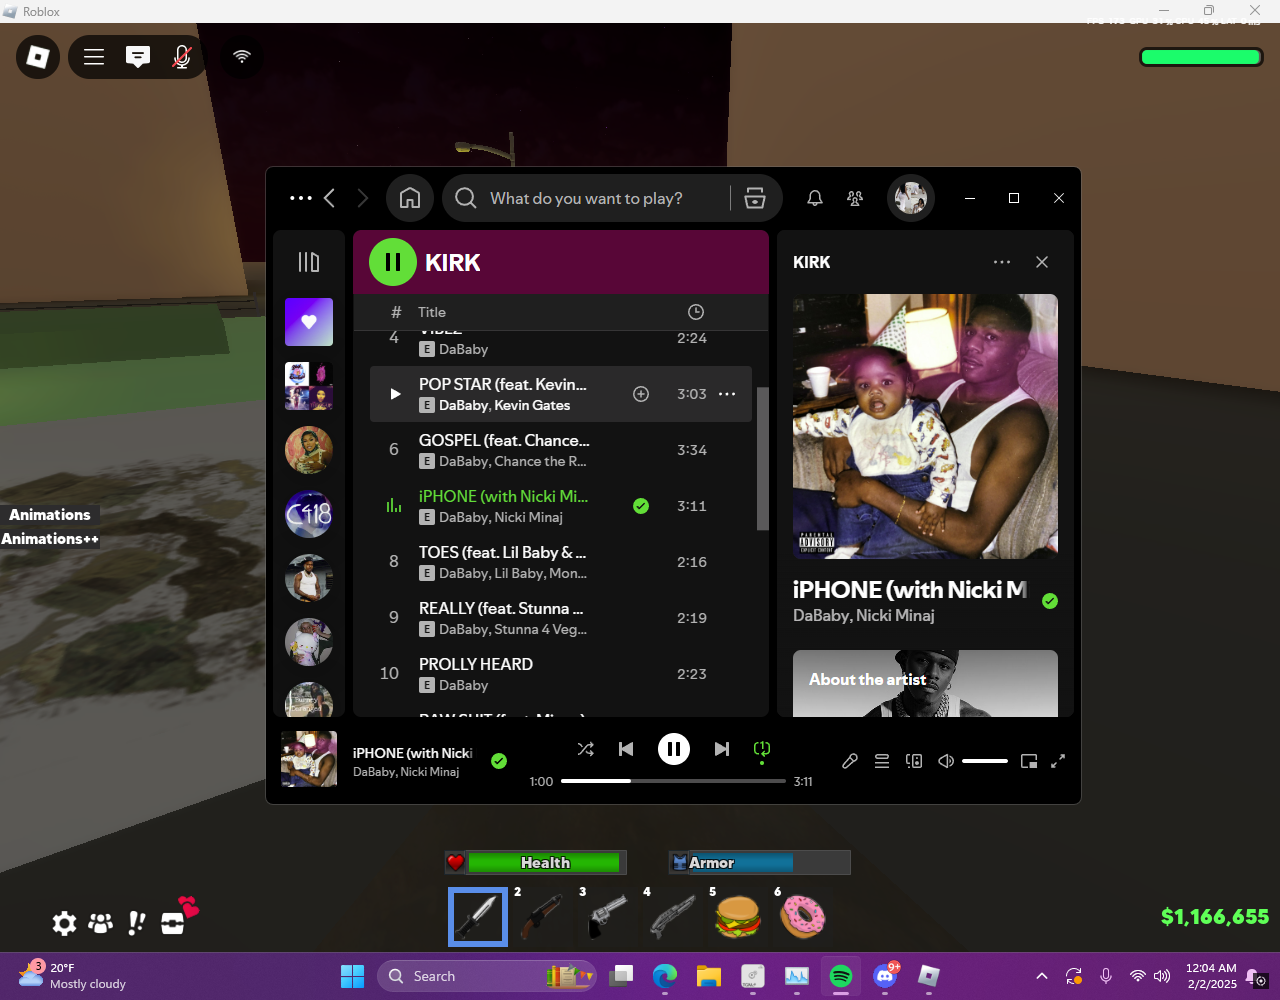The image size is (1280, 1000).
Task: Open Roblox game settings gear icon
Action: (64, 923)
